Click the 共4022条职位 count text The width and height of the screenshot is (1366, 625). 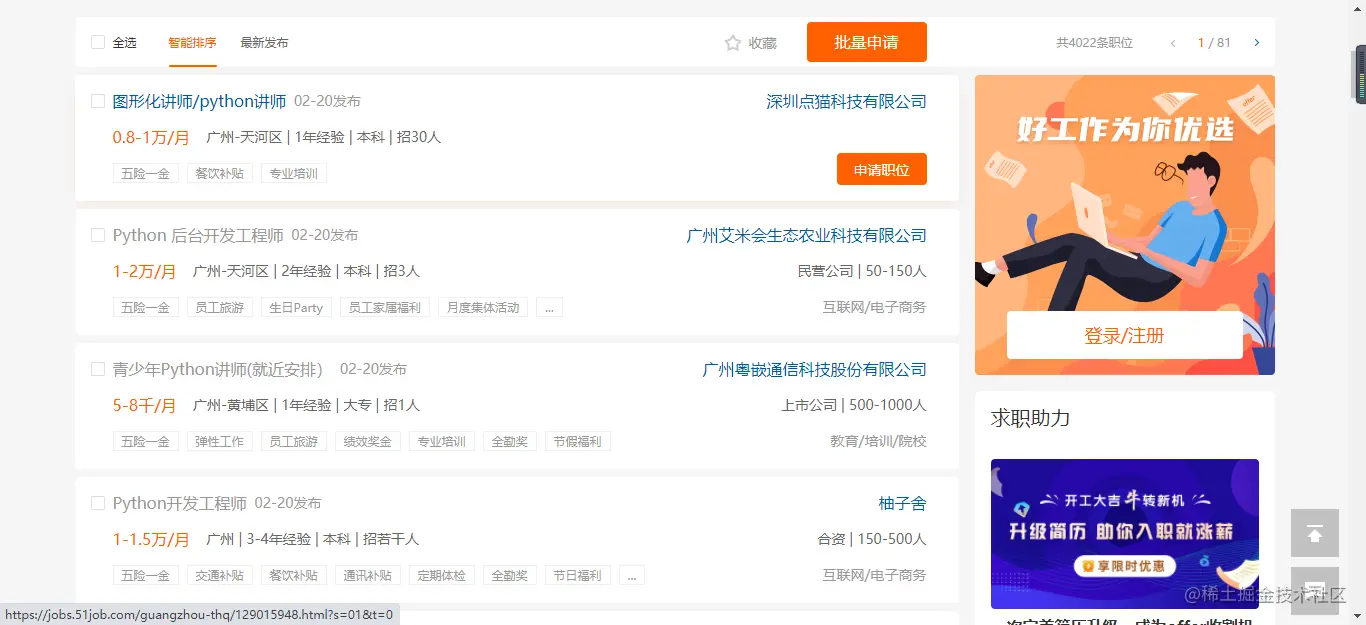1094,43
